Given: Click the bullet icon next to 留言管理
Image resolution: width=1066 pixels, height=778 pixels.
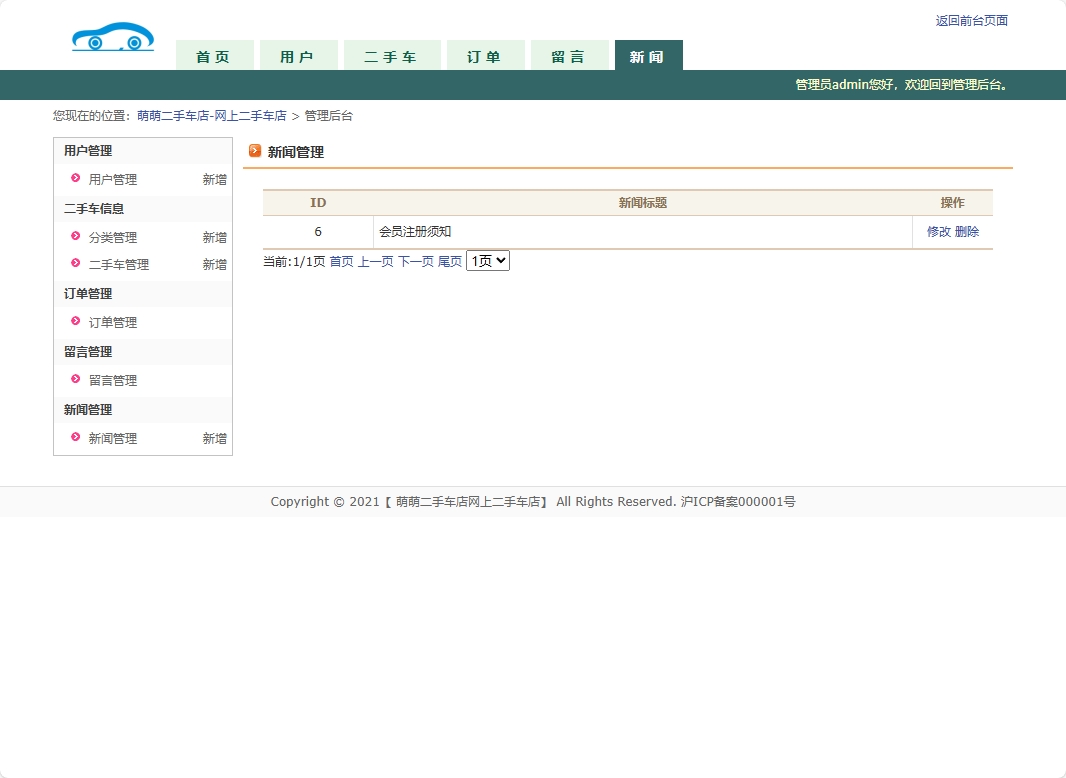Looking at the screenshot, I should point(75,380).
